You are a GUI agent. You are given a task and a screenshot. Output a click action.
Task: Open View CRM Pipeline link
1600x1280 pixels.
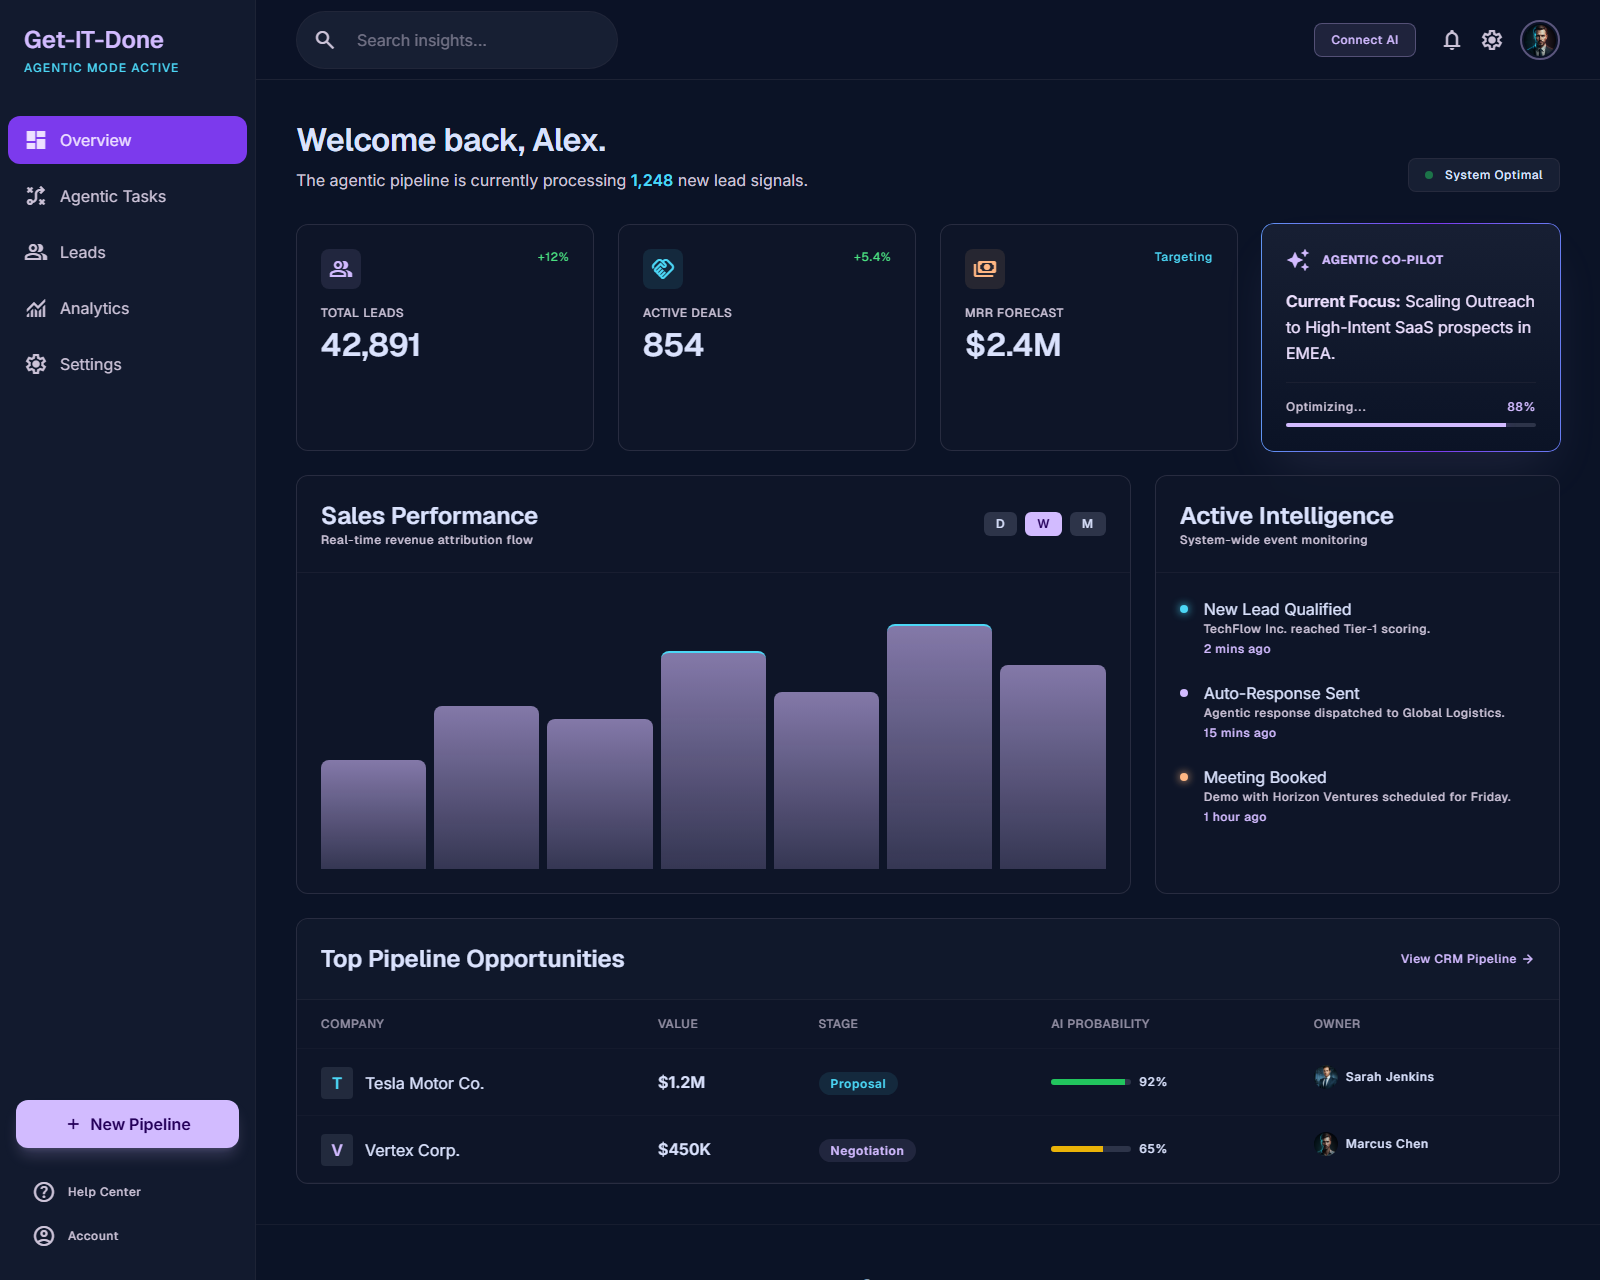point(1467,959)
